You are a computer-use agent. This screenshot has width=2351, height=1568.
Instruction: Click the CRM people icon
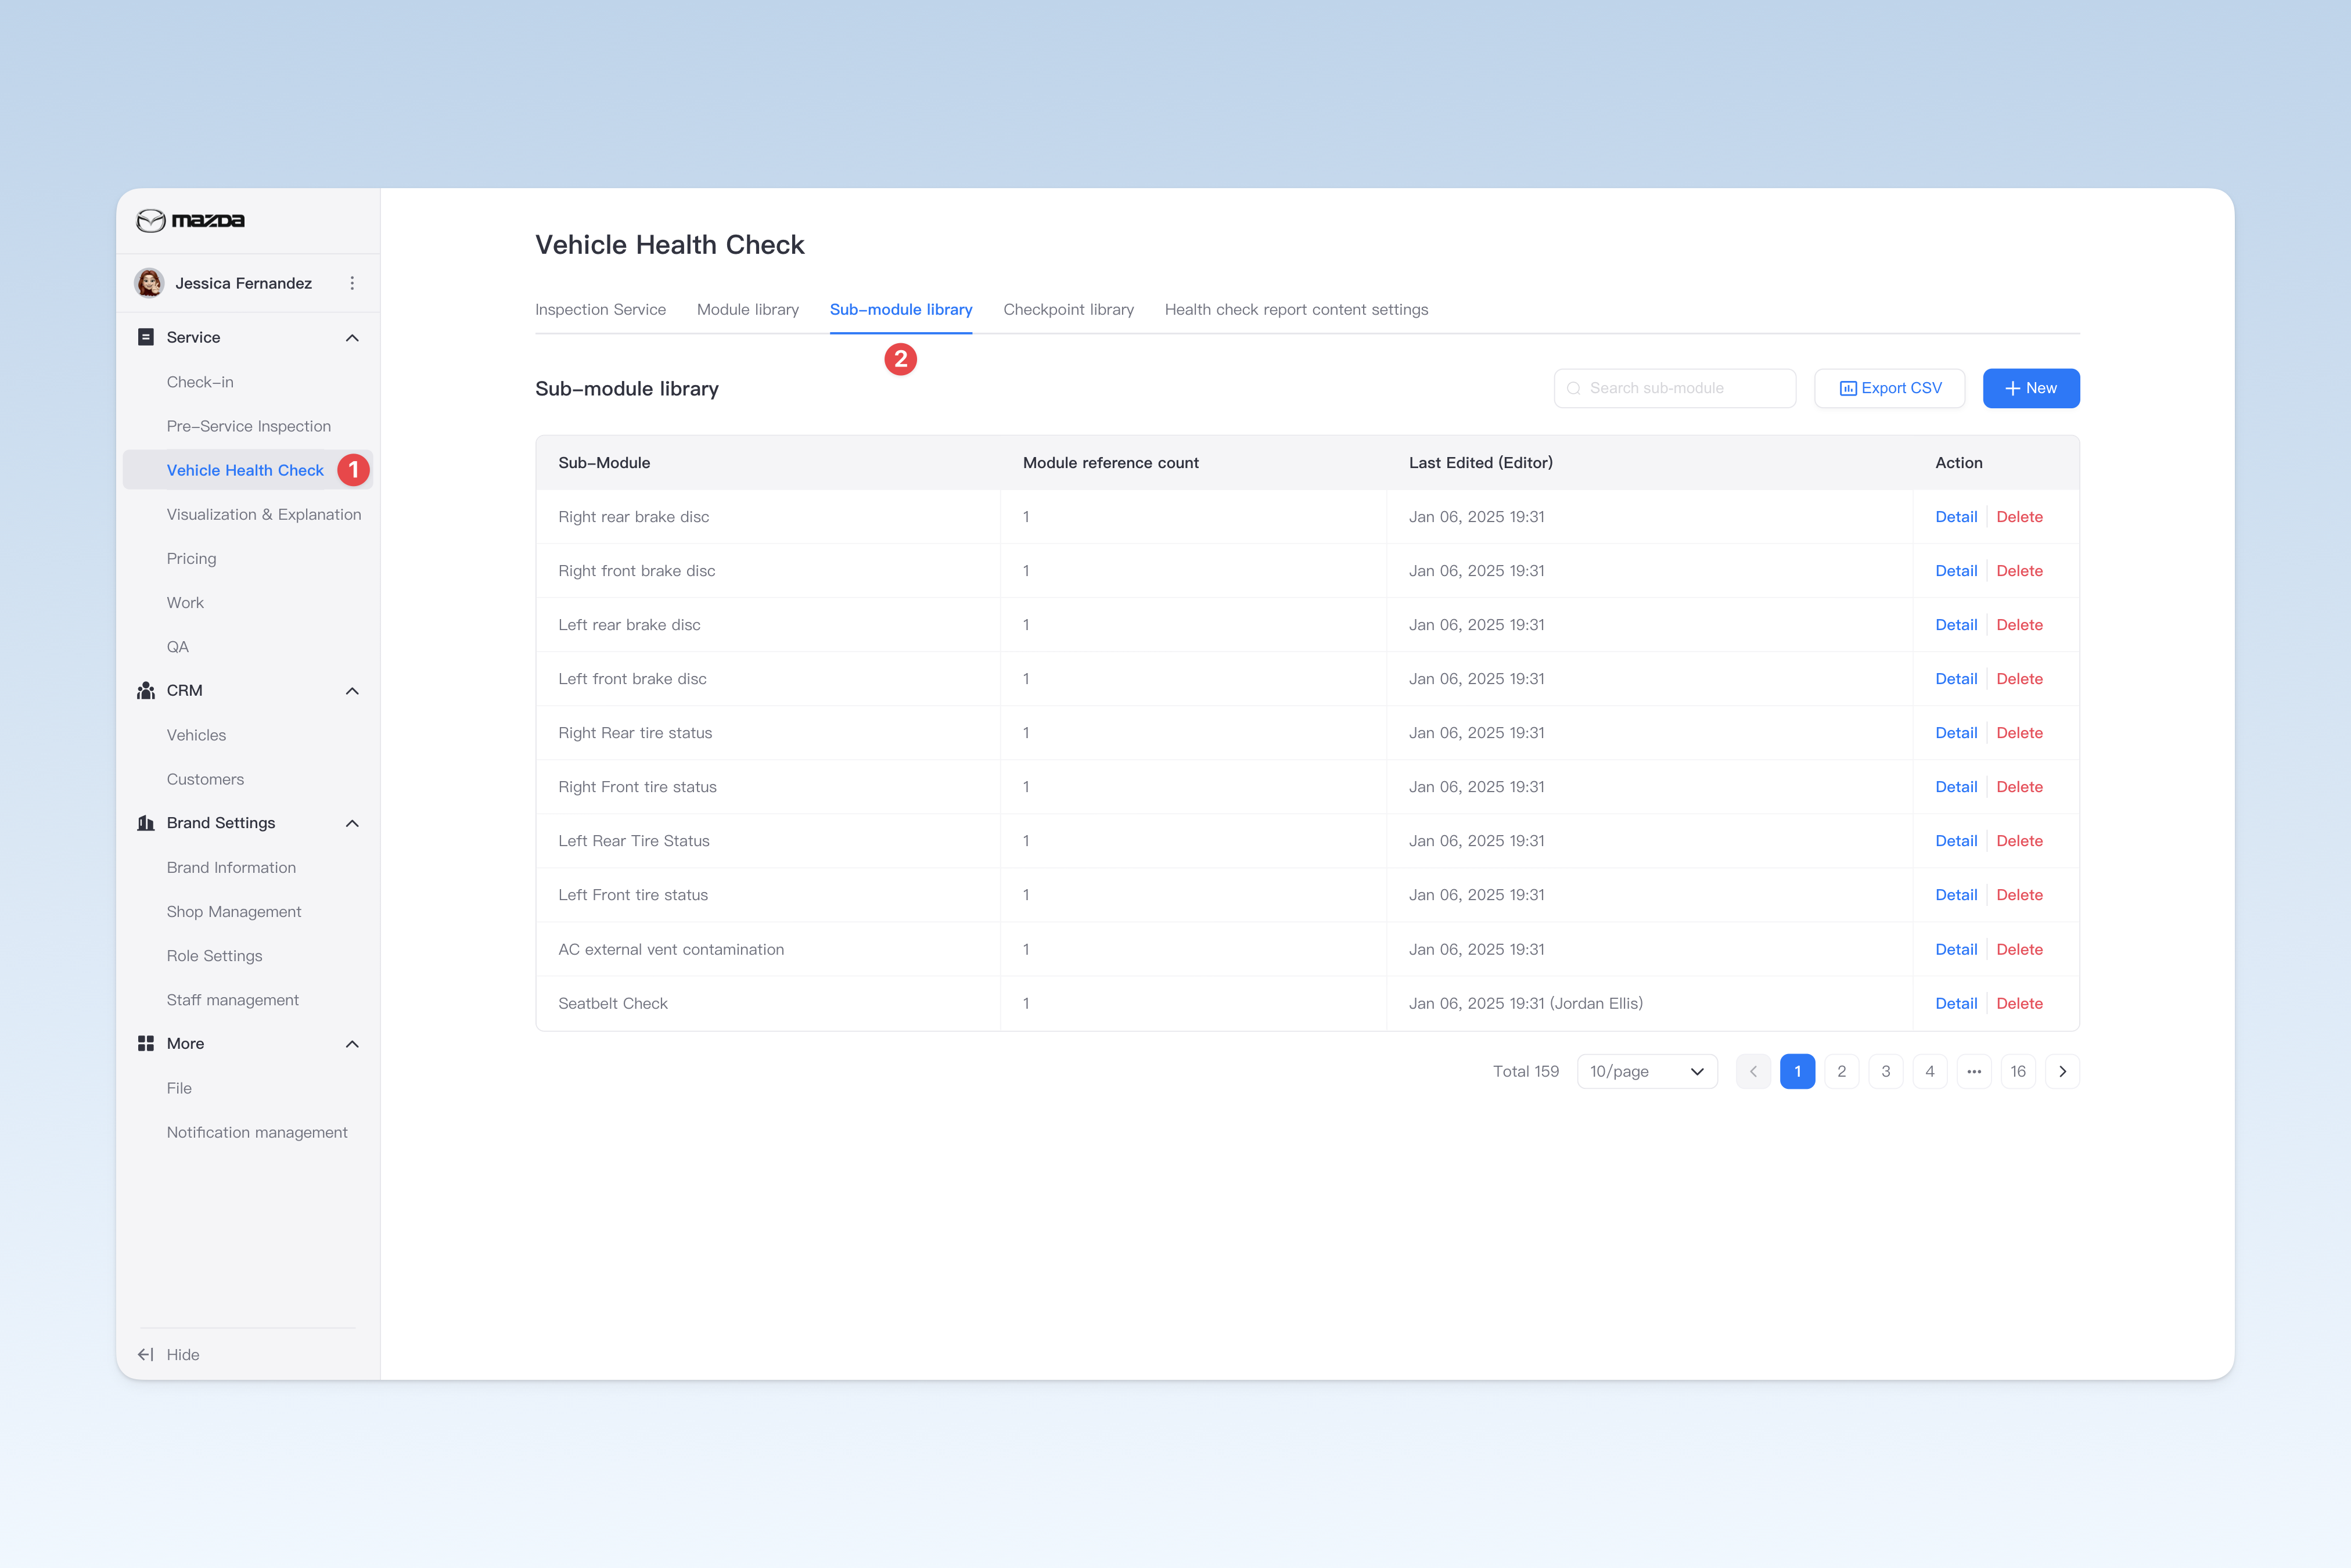pos(146,691)
